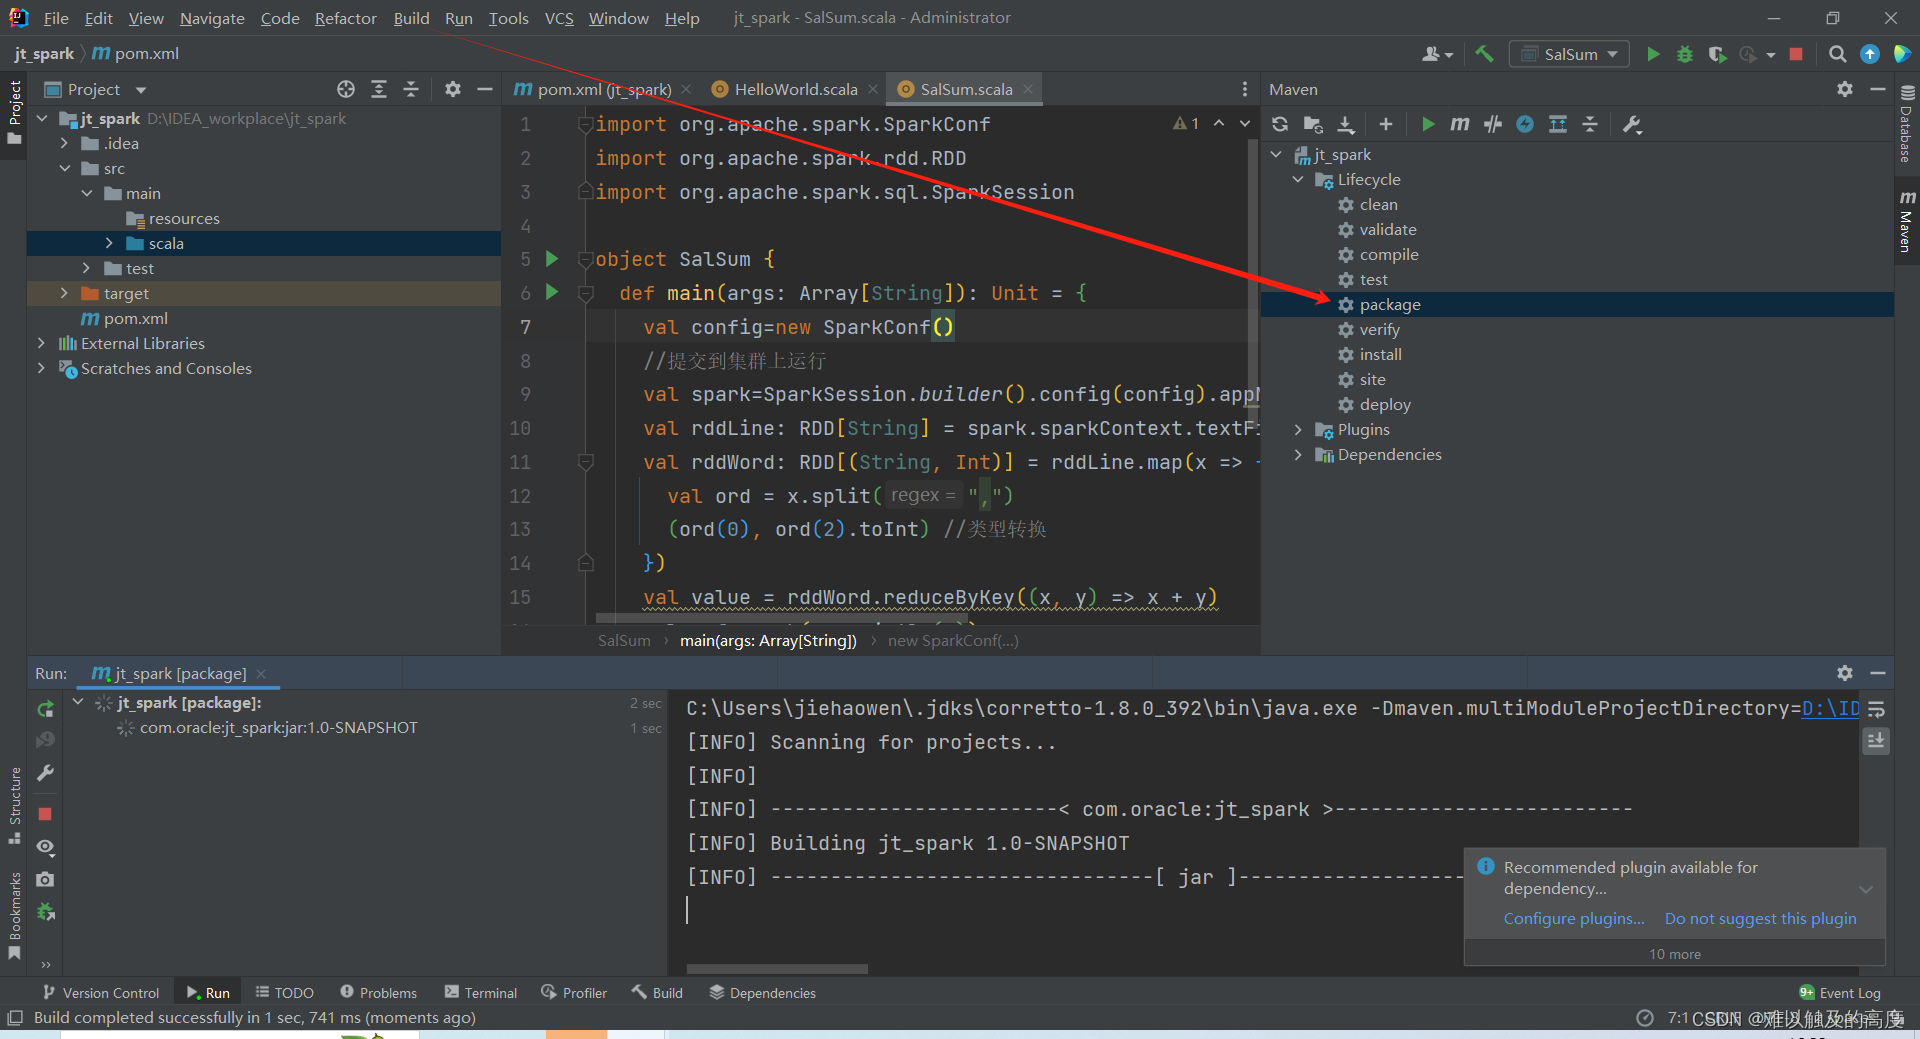The height and width of the screenshot is (1039, 1920).
Task: Expand the scala folder
Action: [x=109, y=243]
